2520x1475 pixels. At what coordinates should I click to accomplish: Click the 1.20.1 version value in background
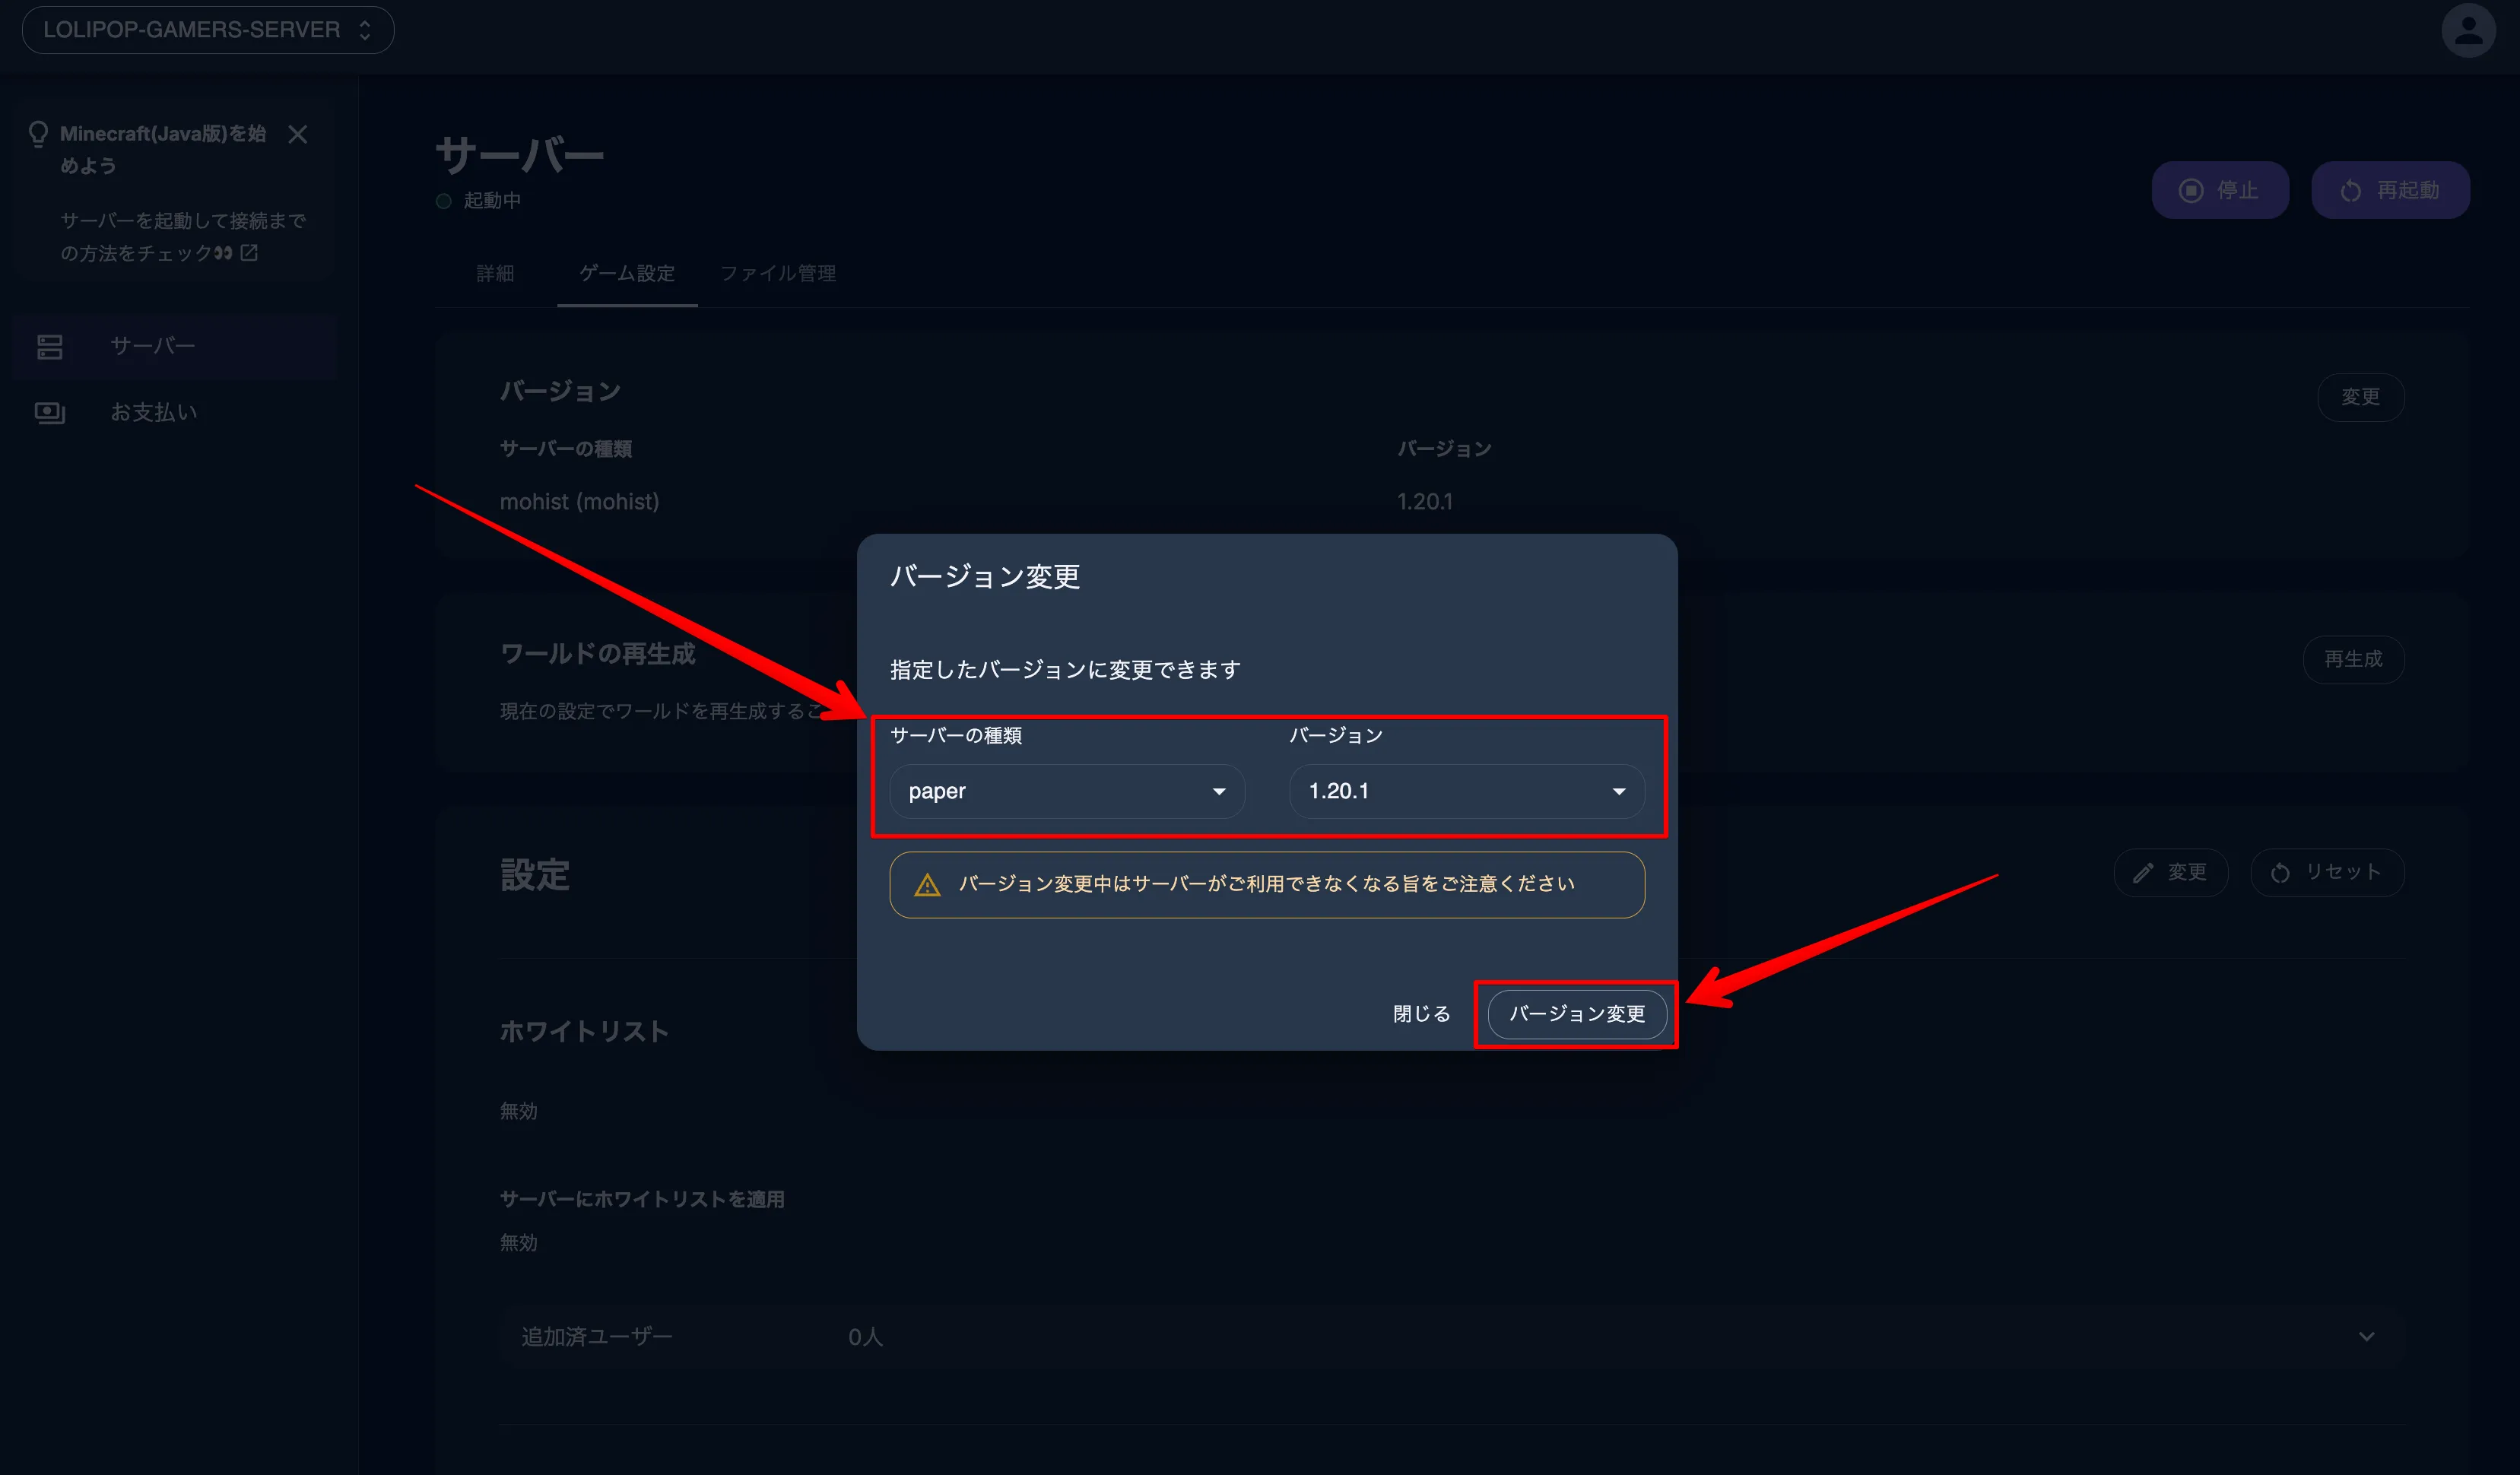point(1425,501)
